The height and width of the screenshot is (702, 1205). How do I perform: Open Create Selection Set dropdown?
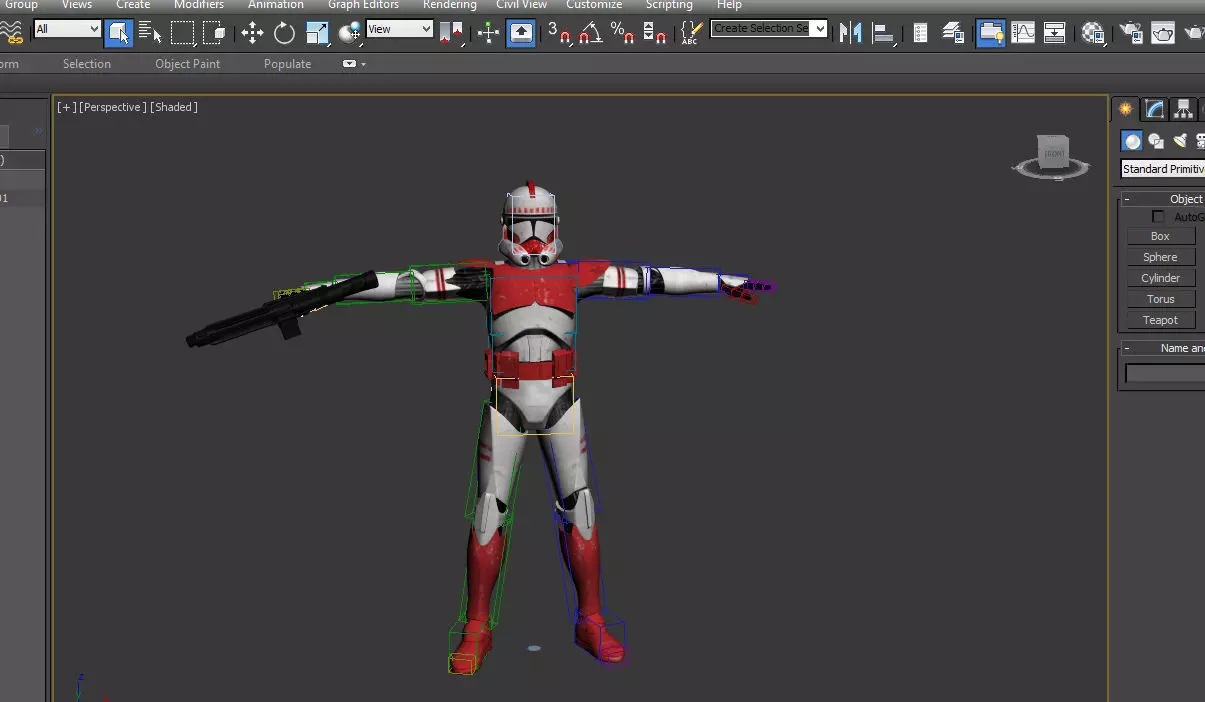tap(769, 28)
